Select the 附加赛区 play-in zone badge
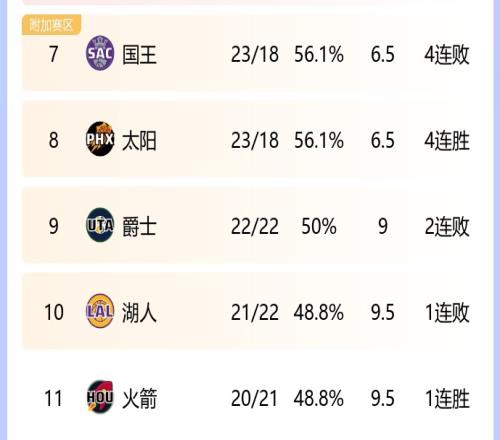The image size is (500, 440). click(x=51, y=25)
